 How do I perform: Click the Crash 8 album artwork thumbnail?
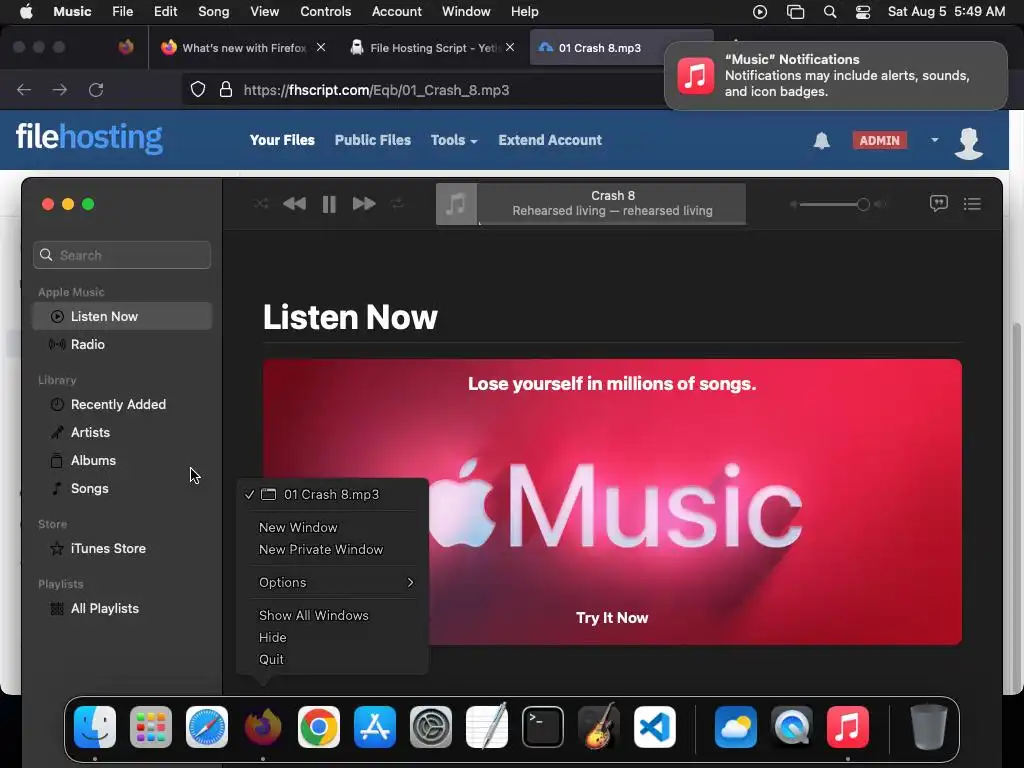click(456, 204)
